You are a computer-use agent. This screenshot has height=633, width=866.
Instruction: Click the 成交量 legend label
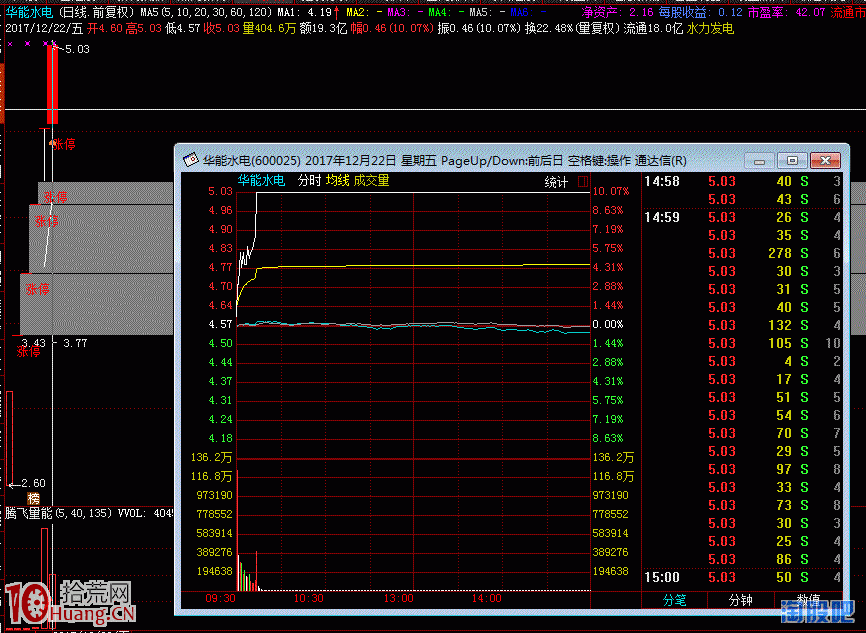pos(371,180)
